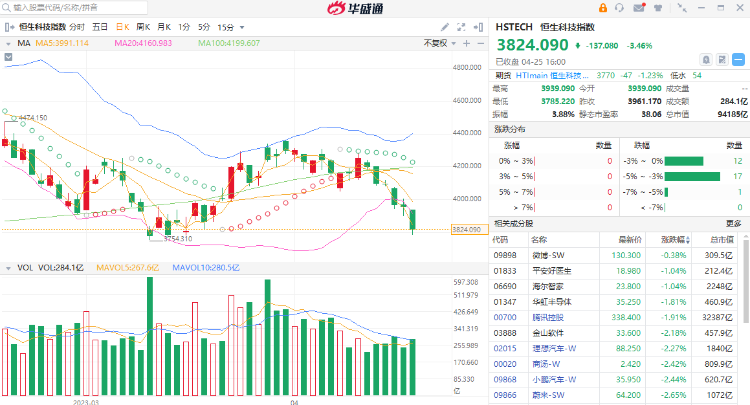Image resolution: width=750 pixels, height=405 pixels.
Task: Click the mail messages icon
Action: pos(640,9)
